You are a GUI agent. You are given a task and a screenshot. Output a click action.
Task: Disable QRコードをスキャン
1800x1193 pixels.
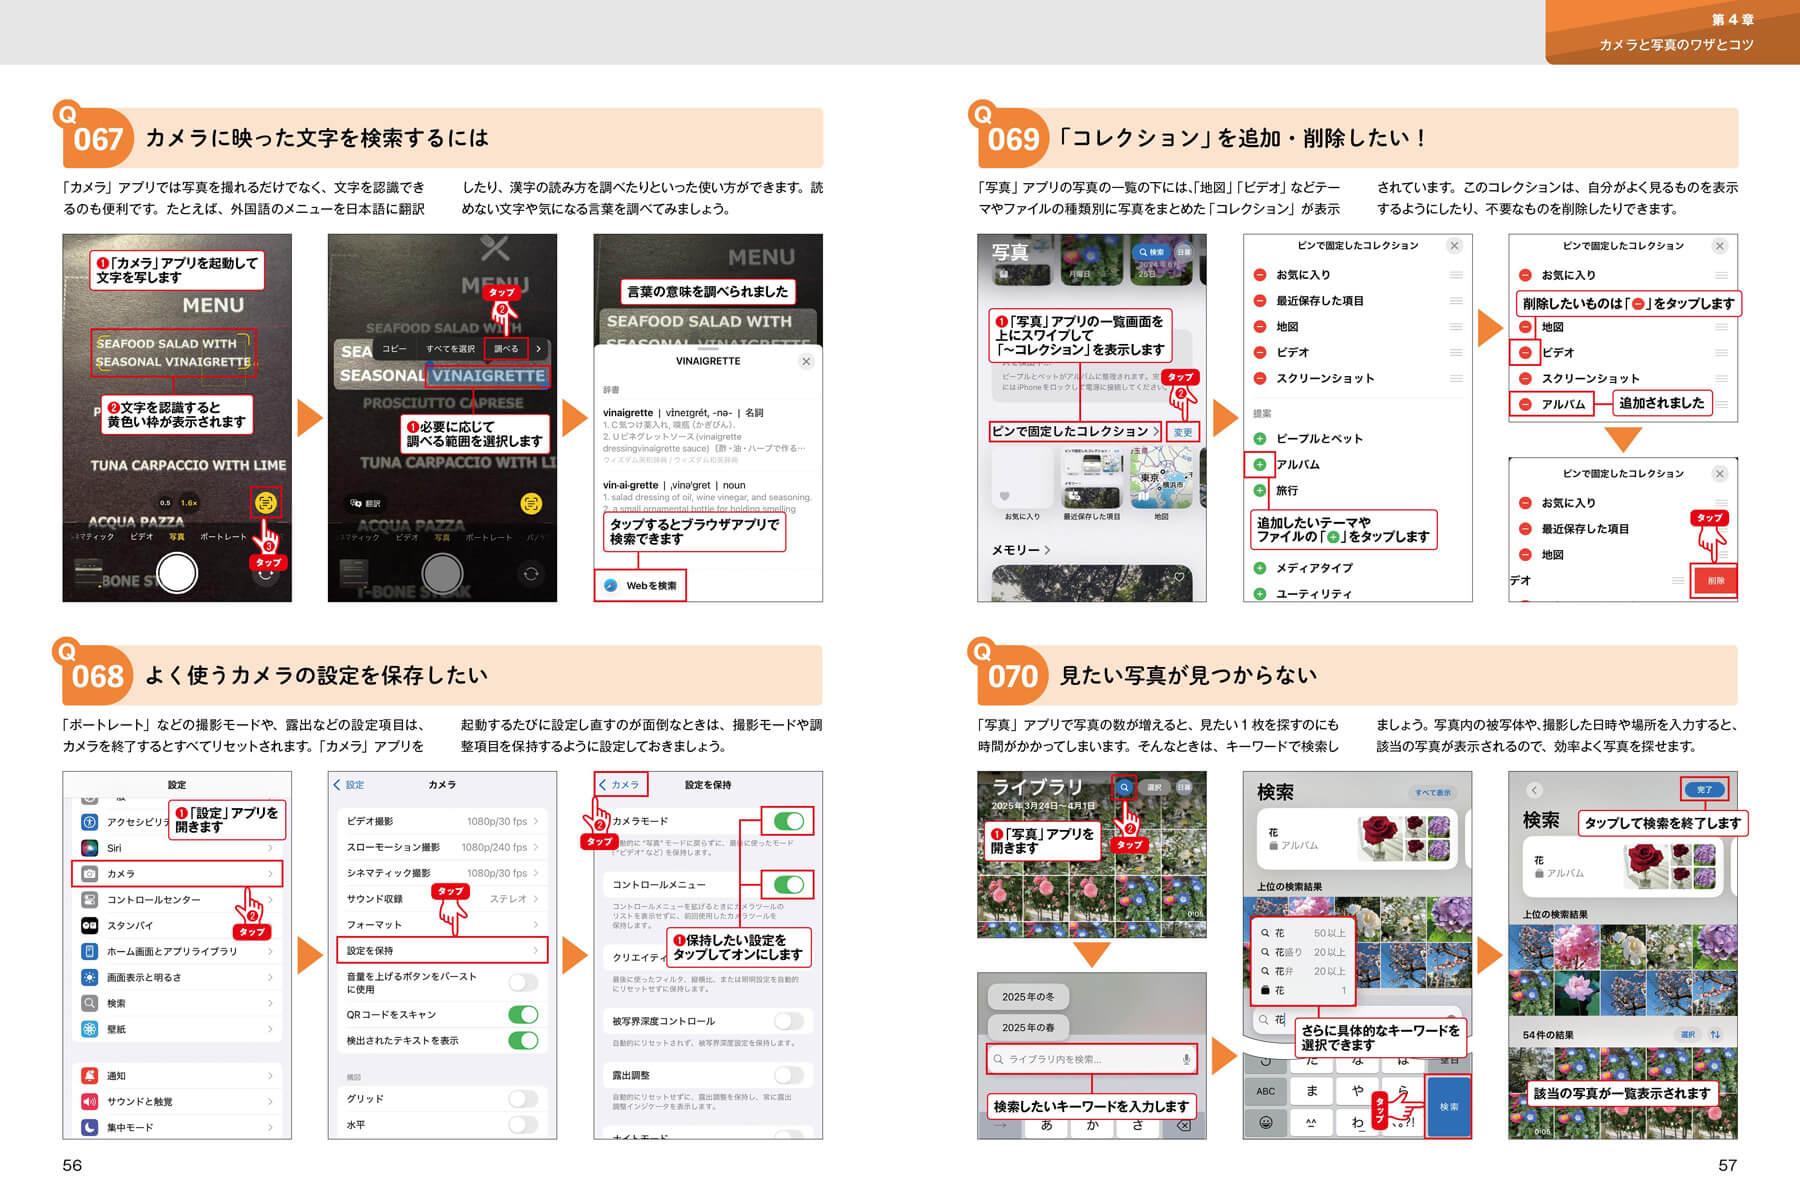[523, 1015]
